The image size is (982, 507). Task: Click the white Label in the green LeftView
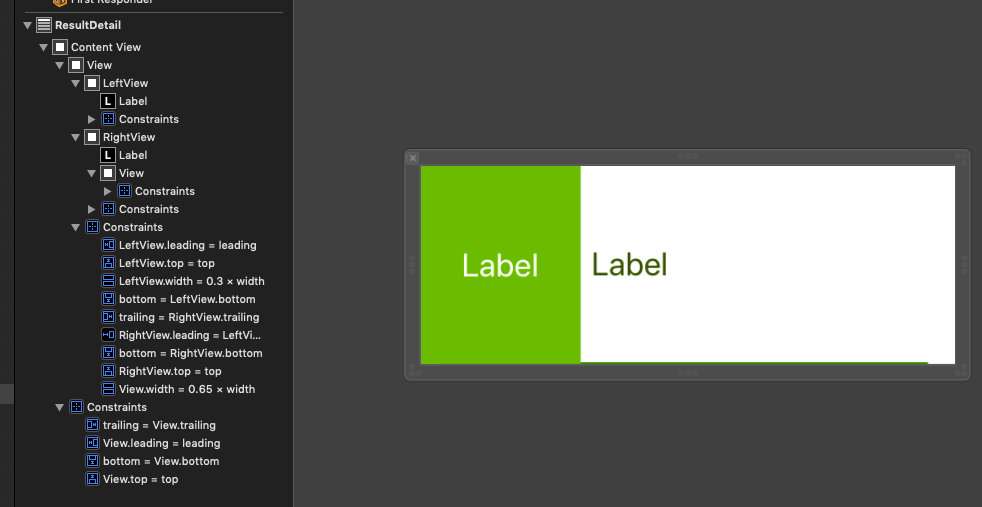point(500,265)
